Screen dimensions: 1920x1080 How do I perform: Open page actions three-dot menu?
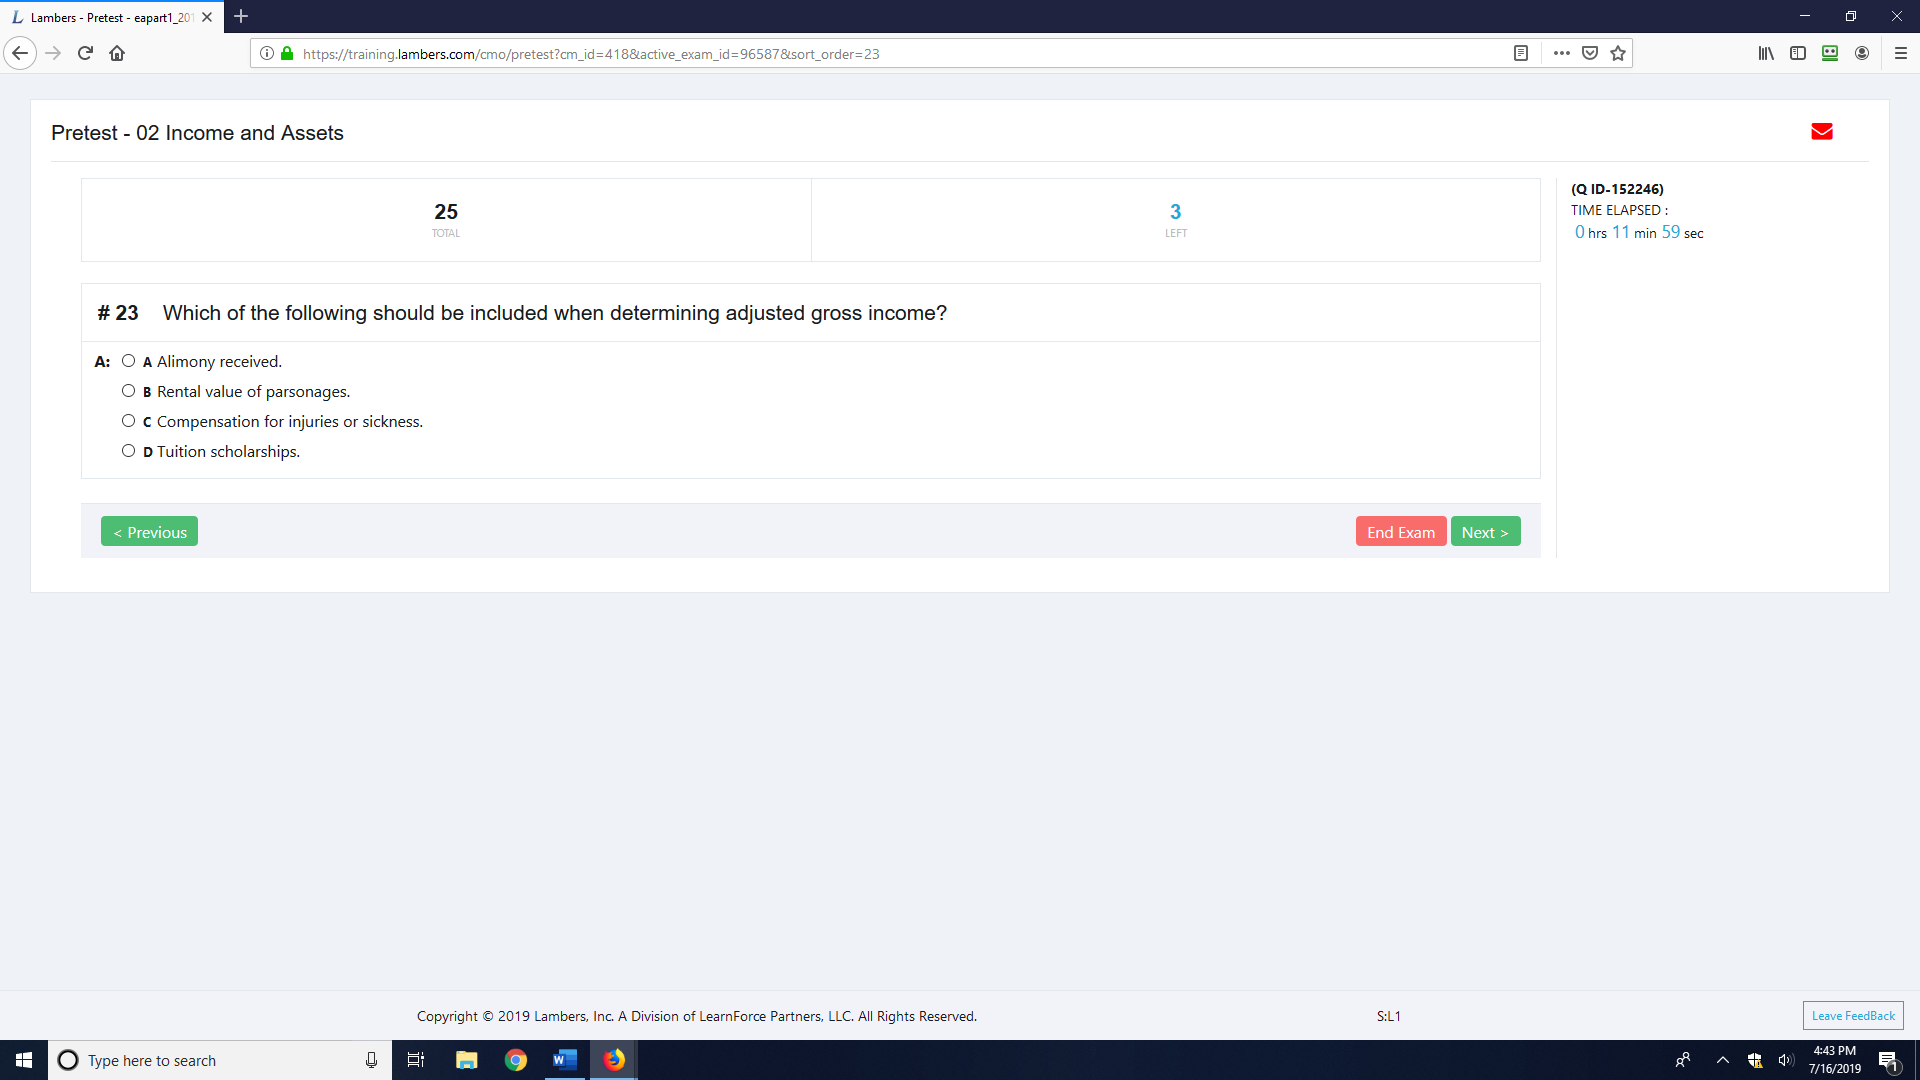1561,54
